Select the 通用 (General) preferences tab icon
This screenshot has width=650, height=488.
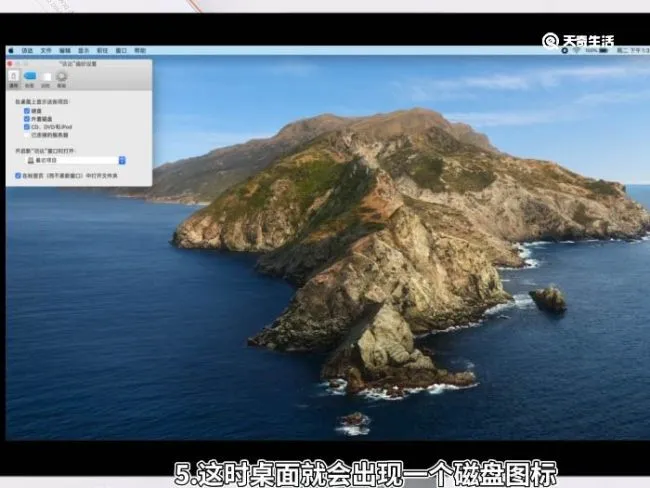coord(14,79)
